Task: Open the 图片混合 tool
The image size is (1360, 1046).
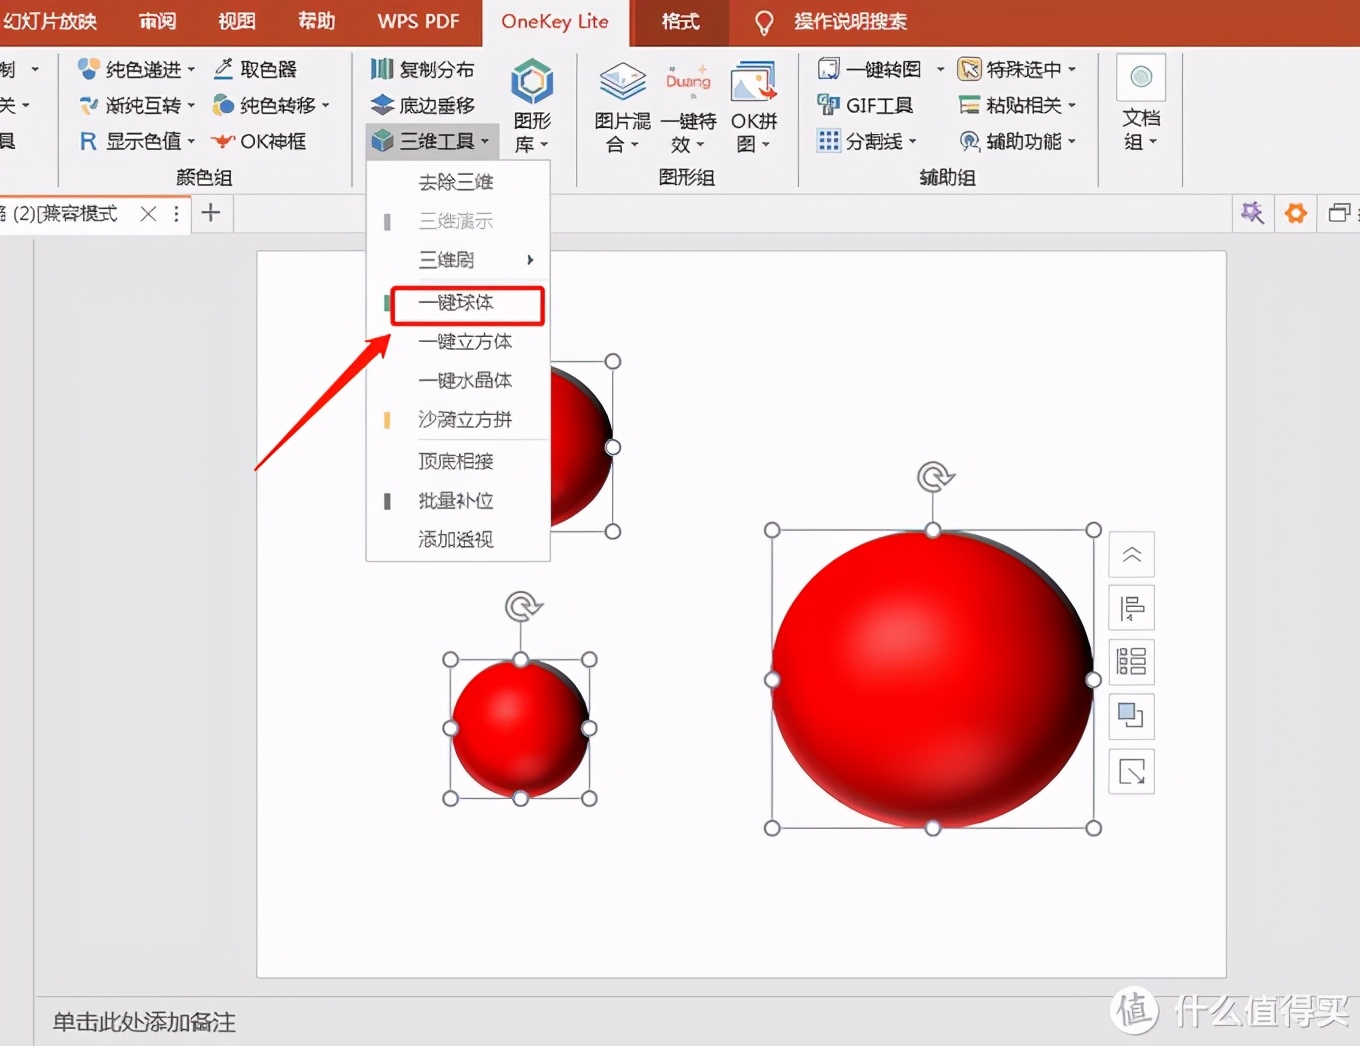Action: click(622, 104)
